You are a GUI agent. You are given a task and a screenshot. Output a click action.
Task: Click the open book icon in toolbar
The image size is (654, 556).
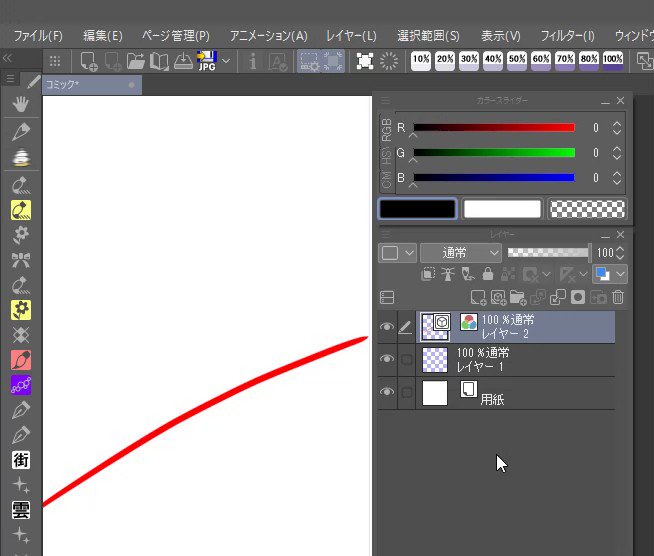(x=159, y=61)
